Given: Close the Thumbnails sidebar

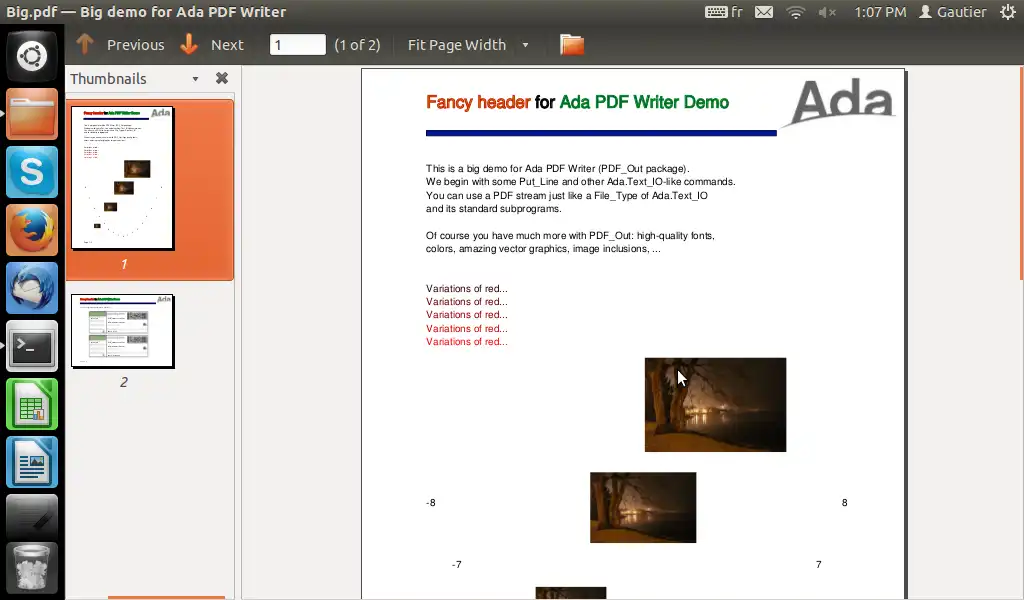Looking at the screenshot, I should coord(222,78).
